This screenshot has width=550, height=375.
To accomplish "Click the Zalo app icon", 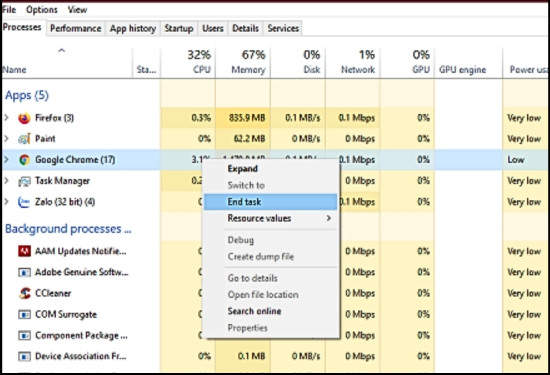I will point(24,202).
